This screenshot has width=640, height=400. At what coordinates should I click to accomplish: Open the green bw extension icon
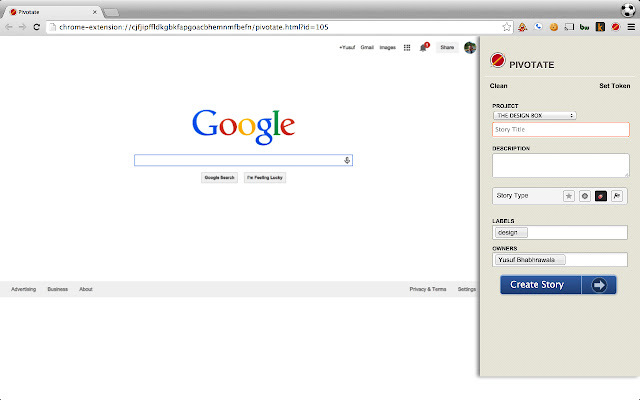(x=584, y=27)
